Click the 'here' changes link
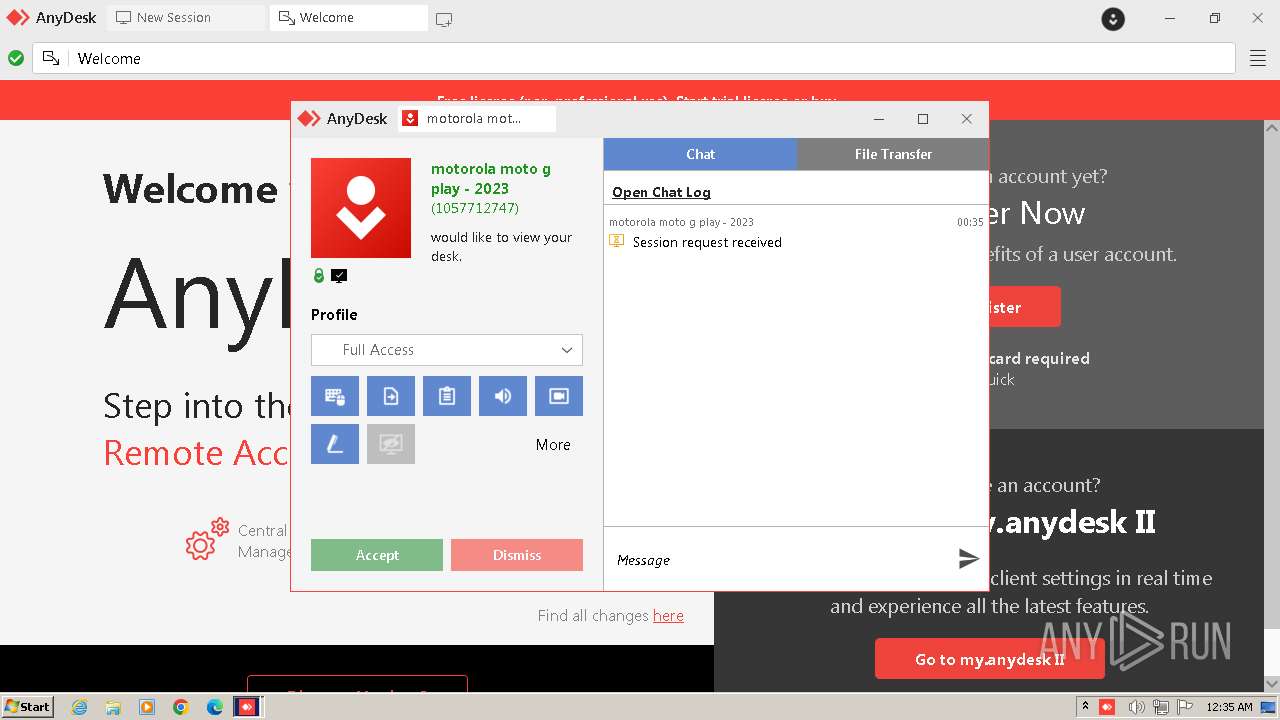The image size is (1280, 720). pos(668,615)
